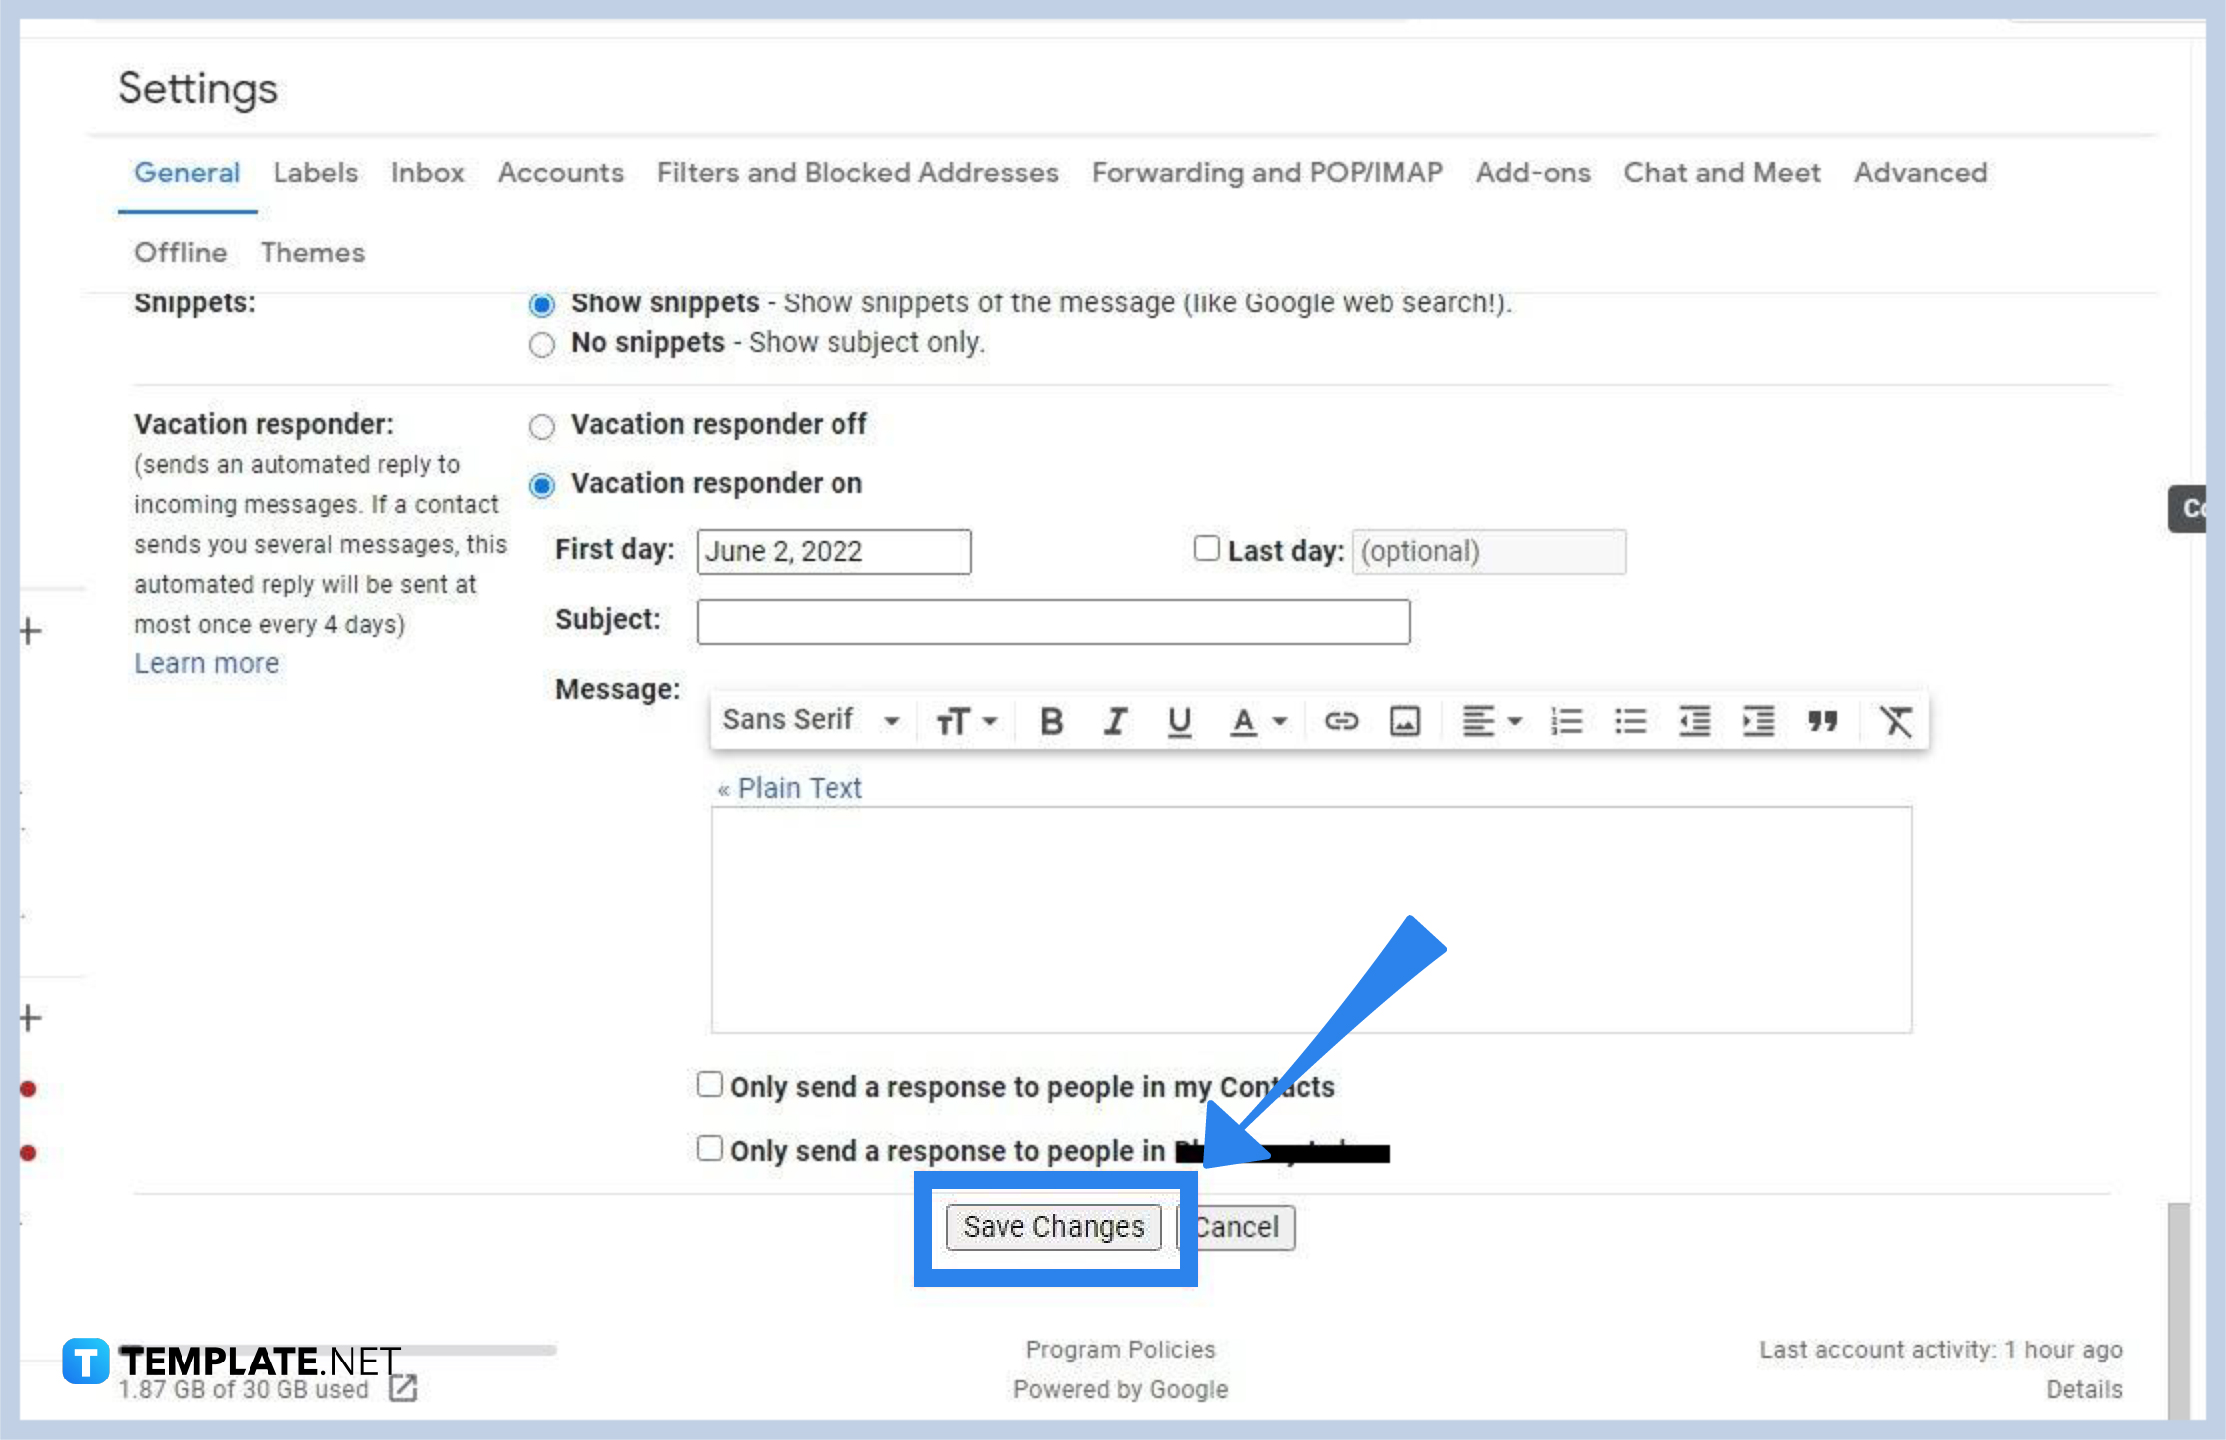
Task: Open the Learn more link
Action: 206,662
